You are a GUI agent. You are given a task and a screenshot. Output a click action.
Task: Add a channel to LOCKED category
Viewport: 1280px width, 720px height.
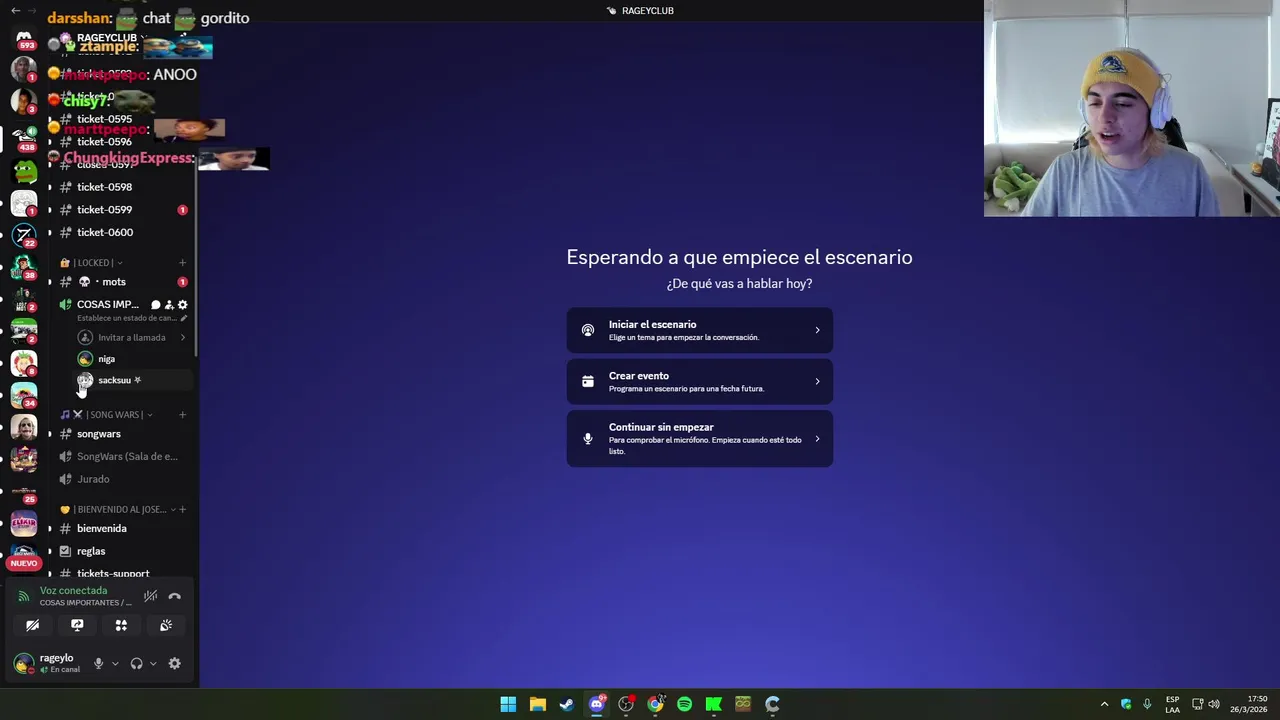tap(182, 263)
